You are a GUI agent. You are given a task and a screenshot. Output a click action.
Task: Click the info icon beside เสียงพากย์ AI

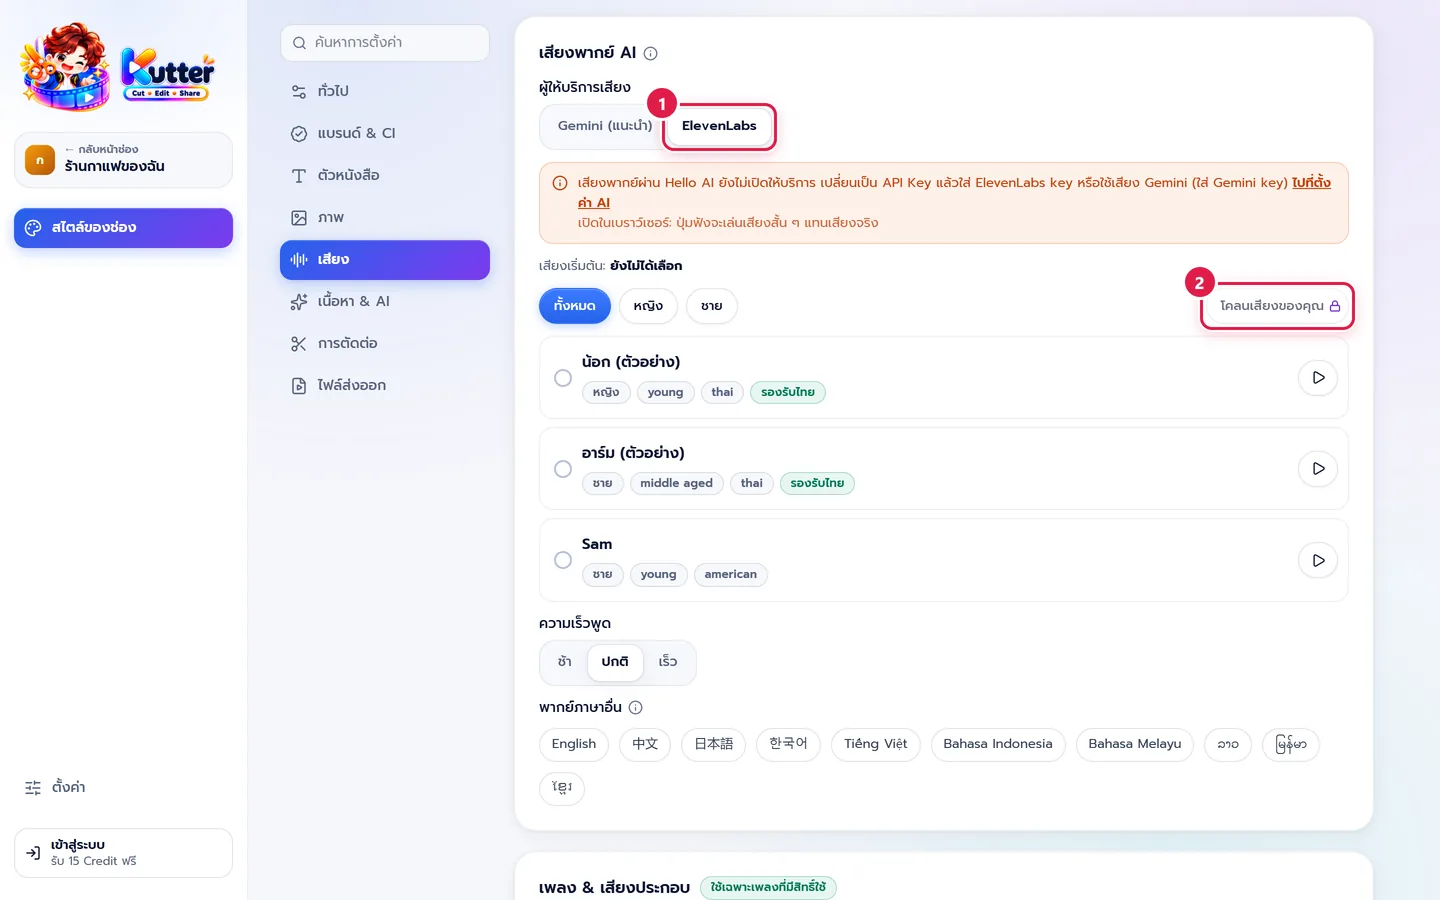(650, 53)
